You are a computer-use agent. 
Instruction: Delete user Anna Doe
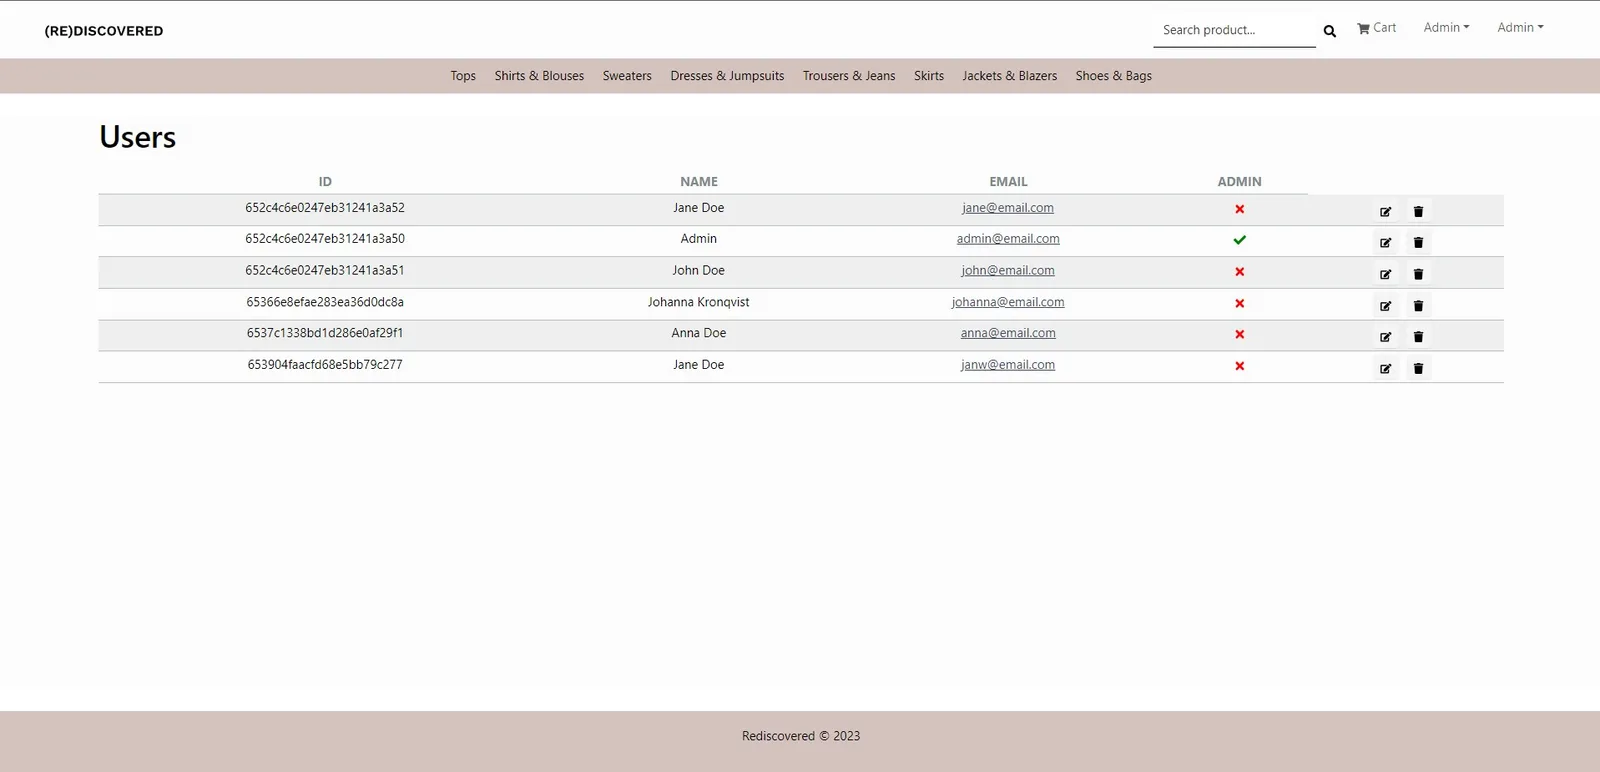[1418, 336]
